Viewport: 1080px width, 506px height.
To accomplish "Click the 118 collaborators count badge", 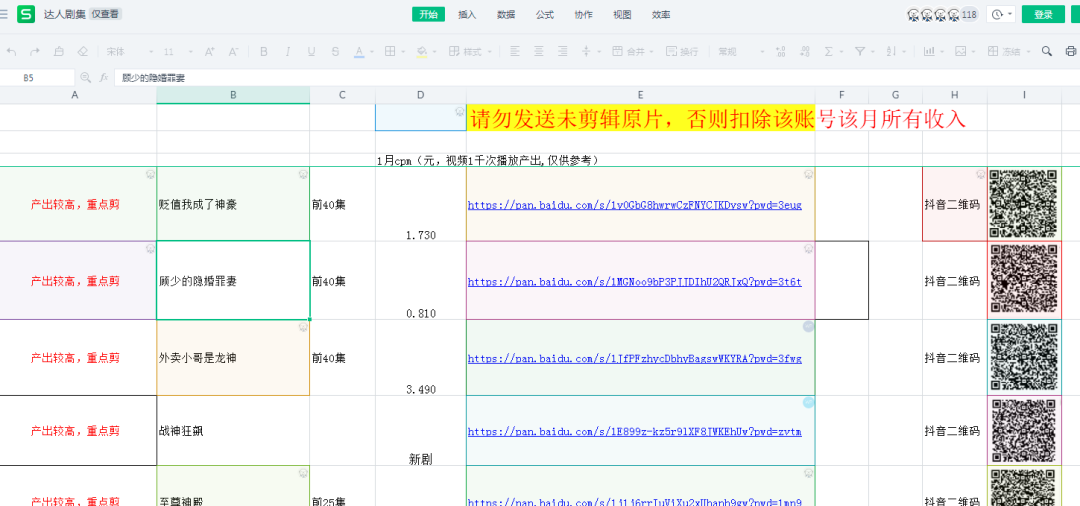I will 969,14.
